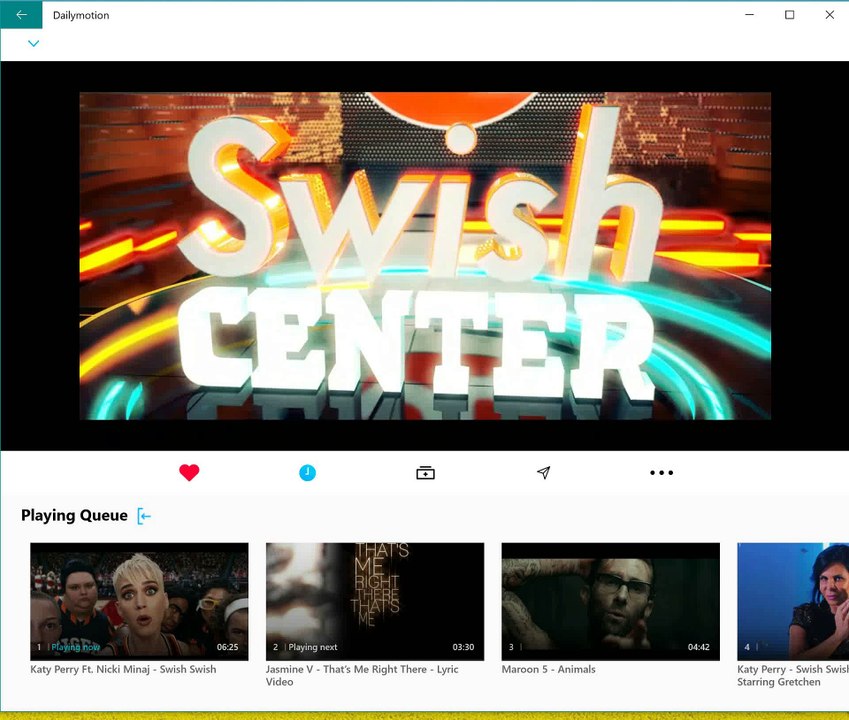Image resolution: width=849 pixels, height=720 pixels.
Task: Open the three-dots more options menu
Action: [661, 473]
